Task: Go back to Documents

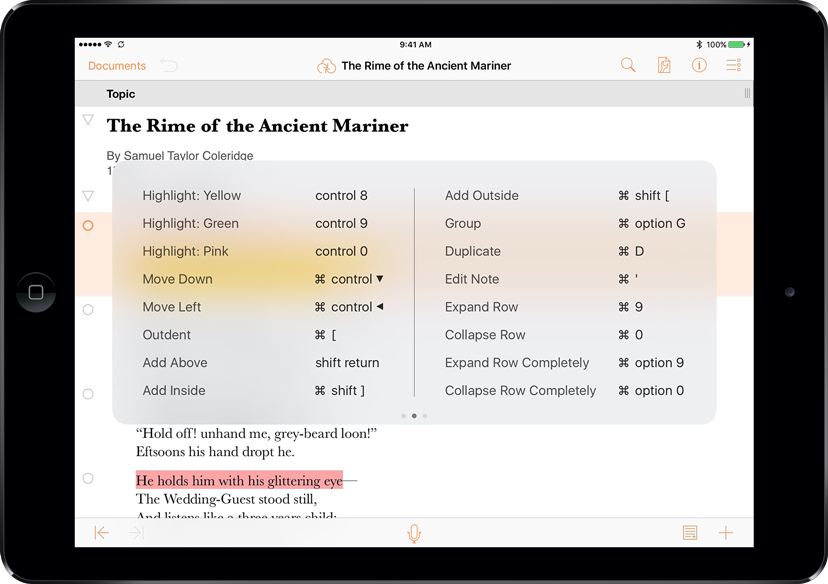Action: click(x=117, y=65)
